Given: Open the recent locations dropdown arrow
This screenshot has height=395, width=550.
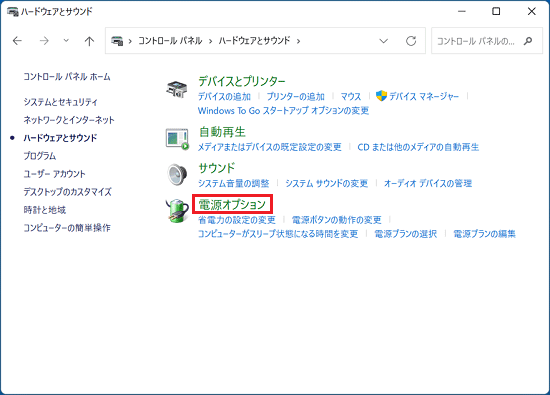Looking at the screenshot, I should [x=66, y=41].
